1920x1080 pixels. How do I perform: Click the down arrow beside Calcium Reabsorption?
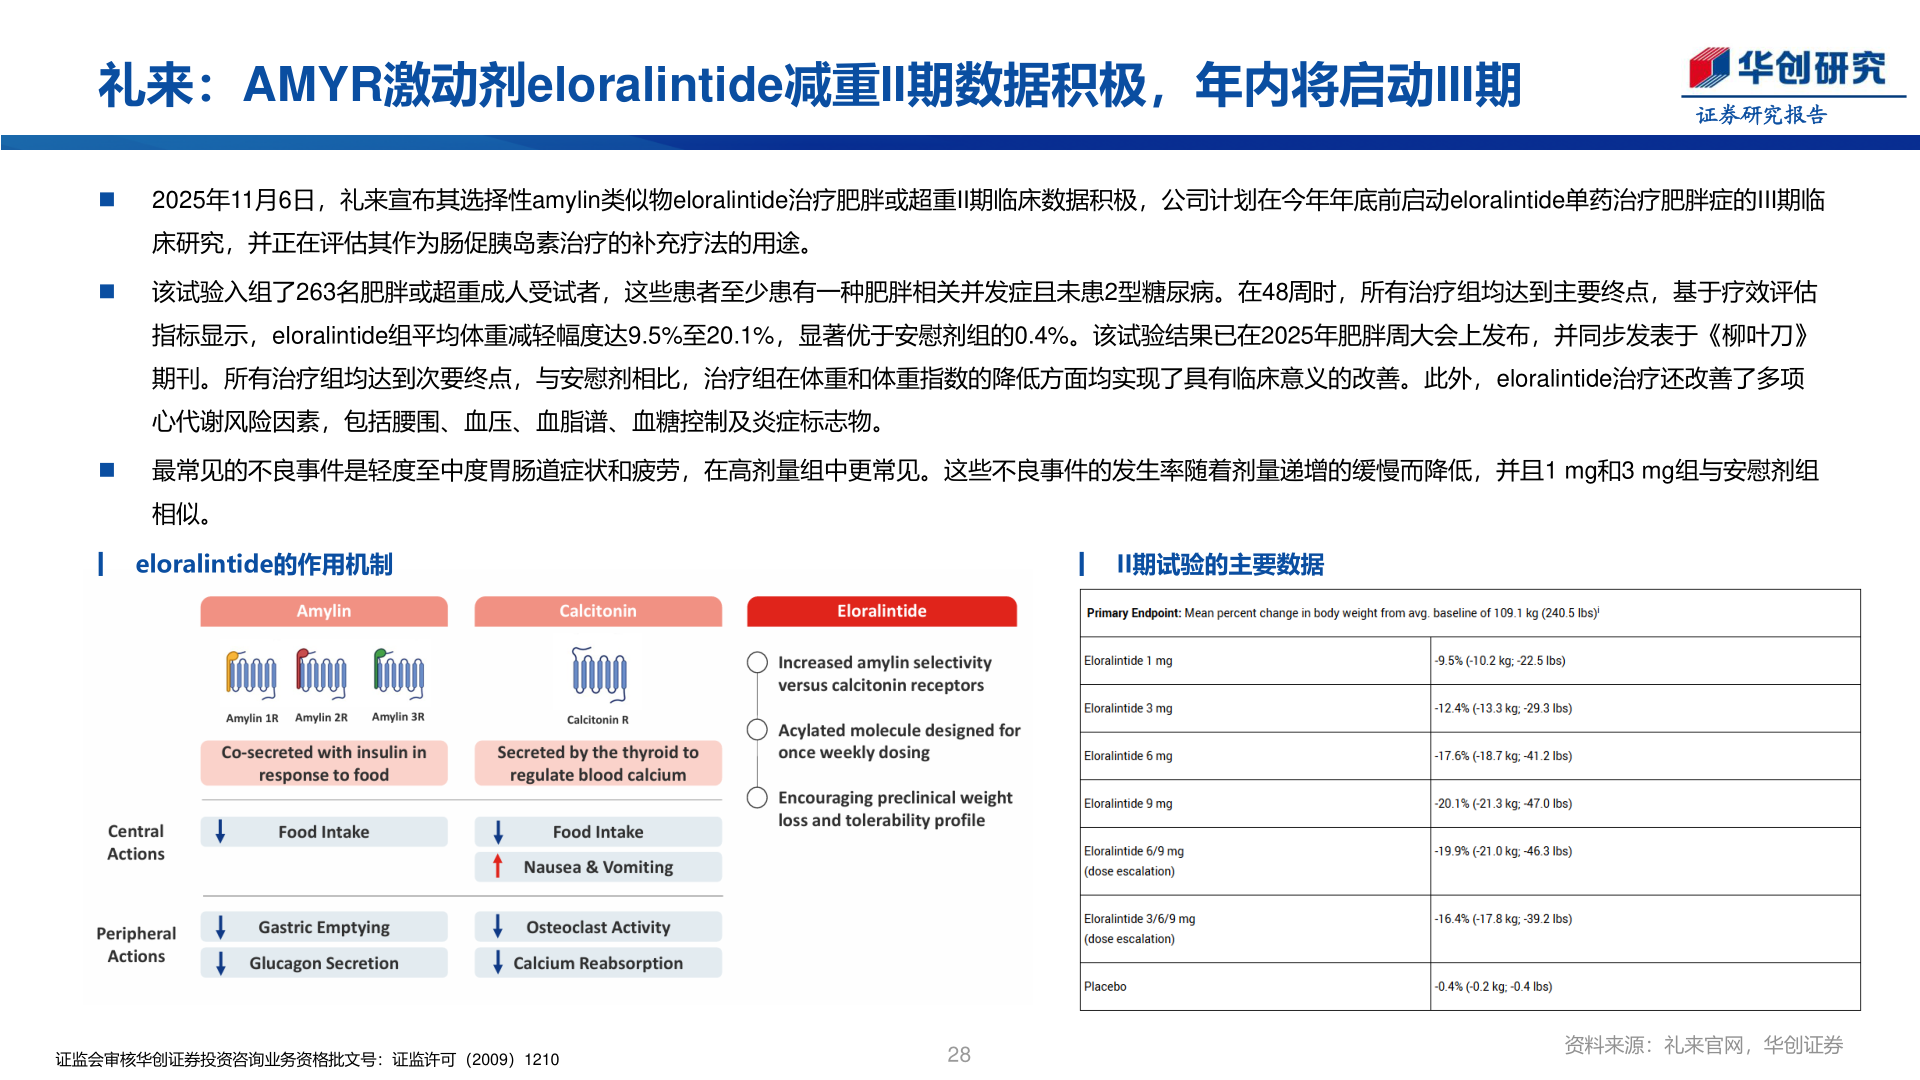498,962
